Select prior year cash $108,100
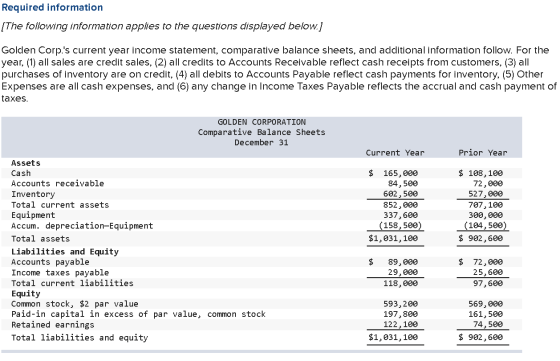Image resolution: width=560 pixels, height=361 pixels. 481,173
